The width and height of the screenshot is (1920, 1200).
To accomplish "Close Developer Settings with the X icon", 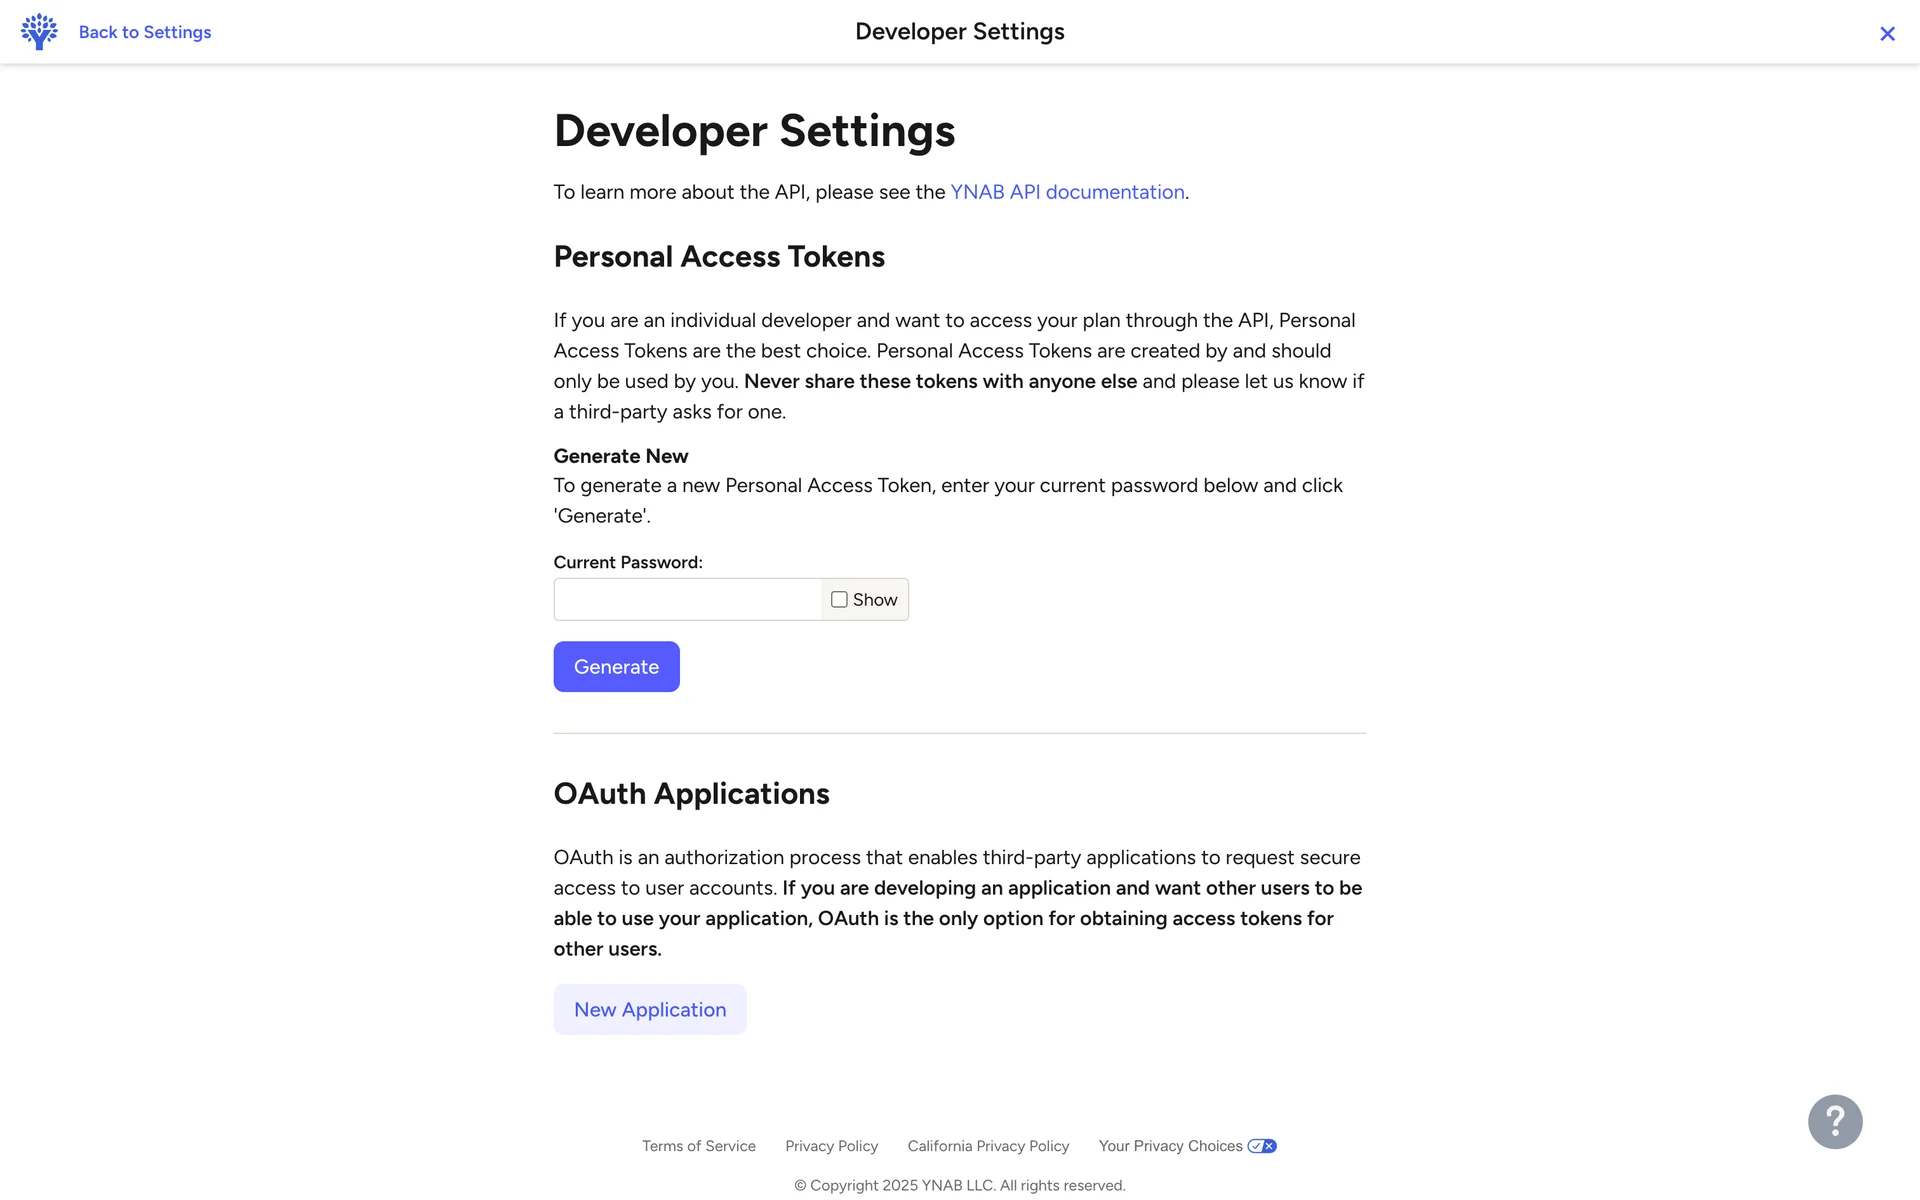I will click(1887, 34).
